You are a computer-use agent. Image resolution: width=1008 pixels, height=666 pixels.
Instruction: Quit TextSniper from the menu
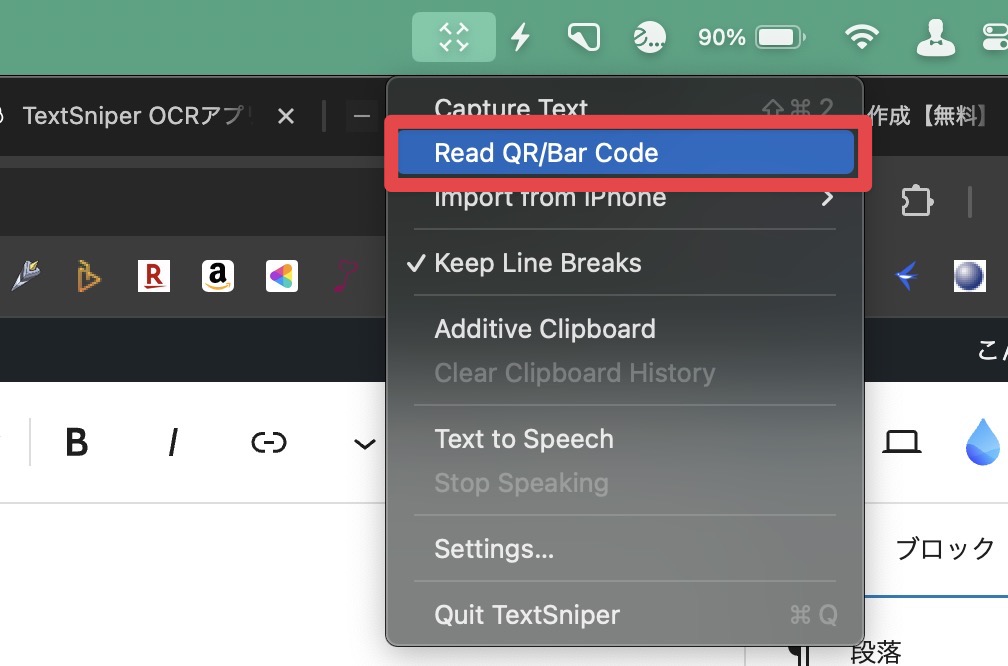pos(625,615)
